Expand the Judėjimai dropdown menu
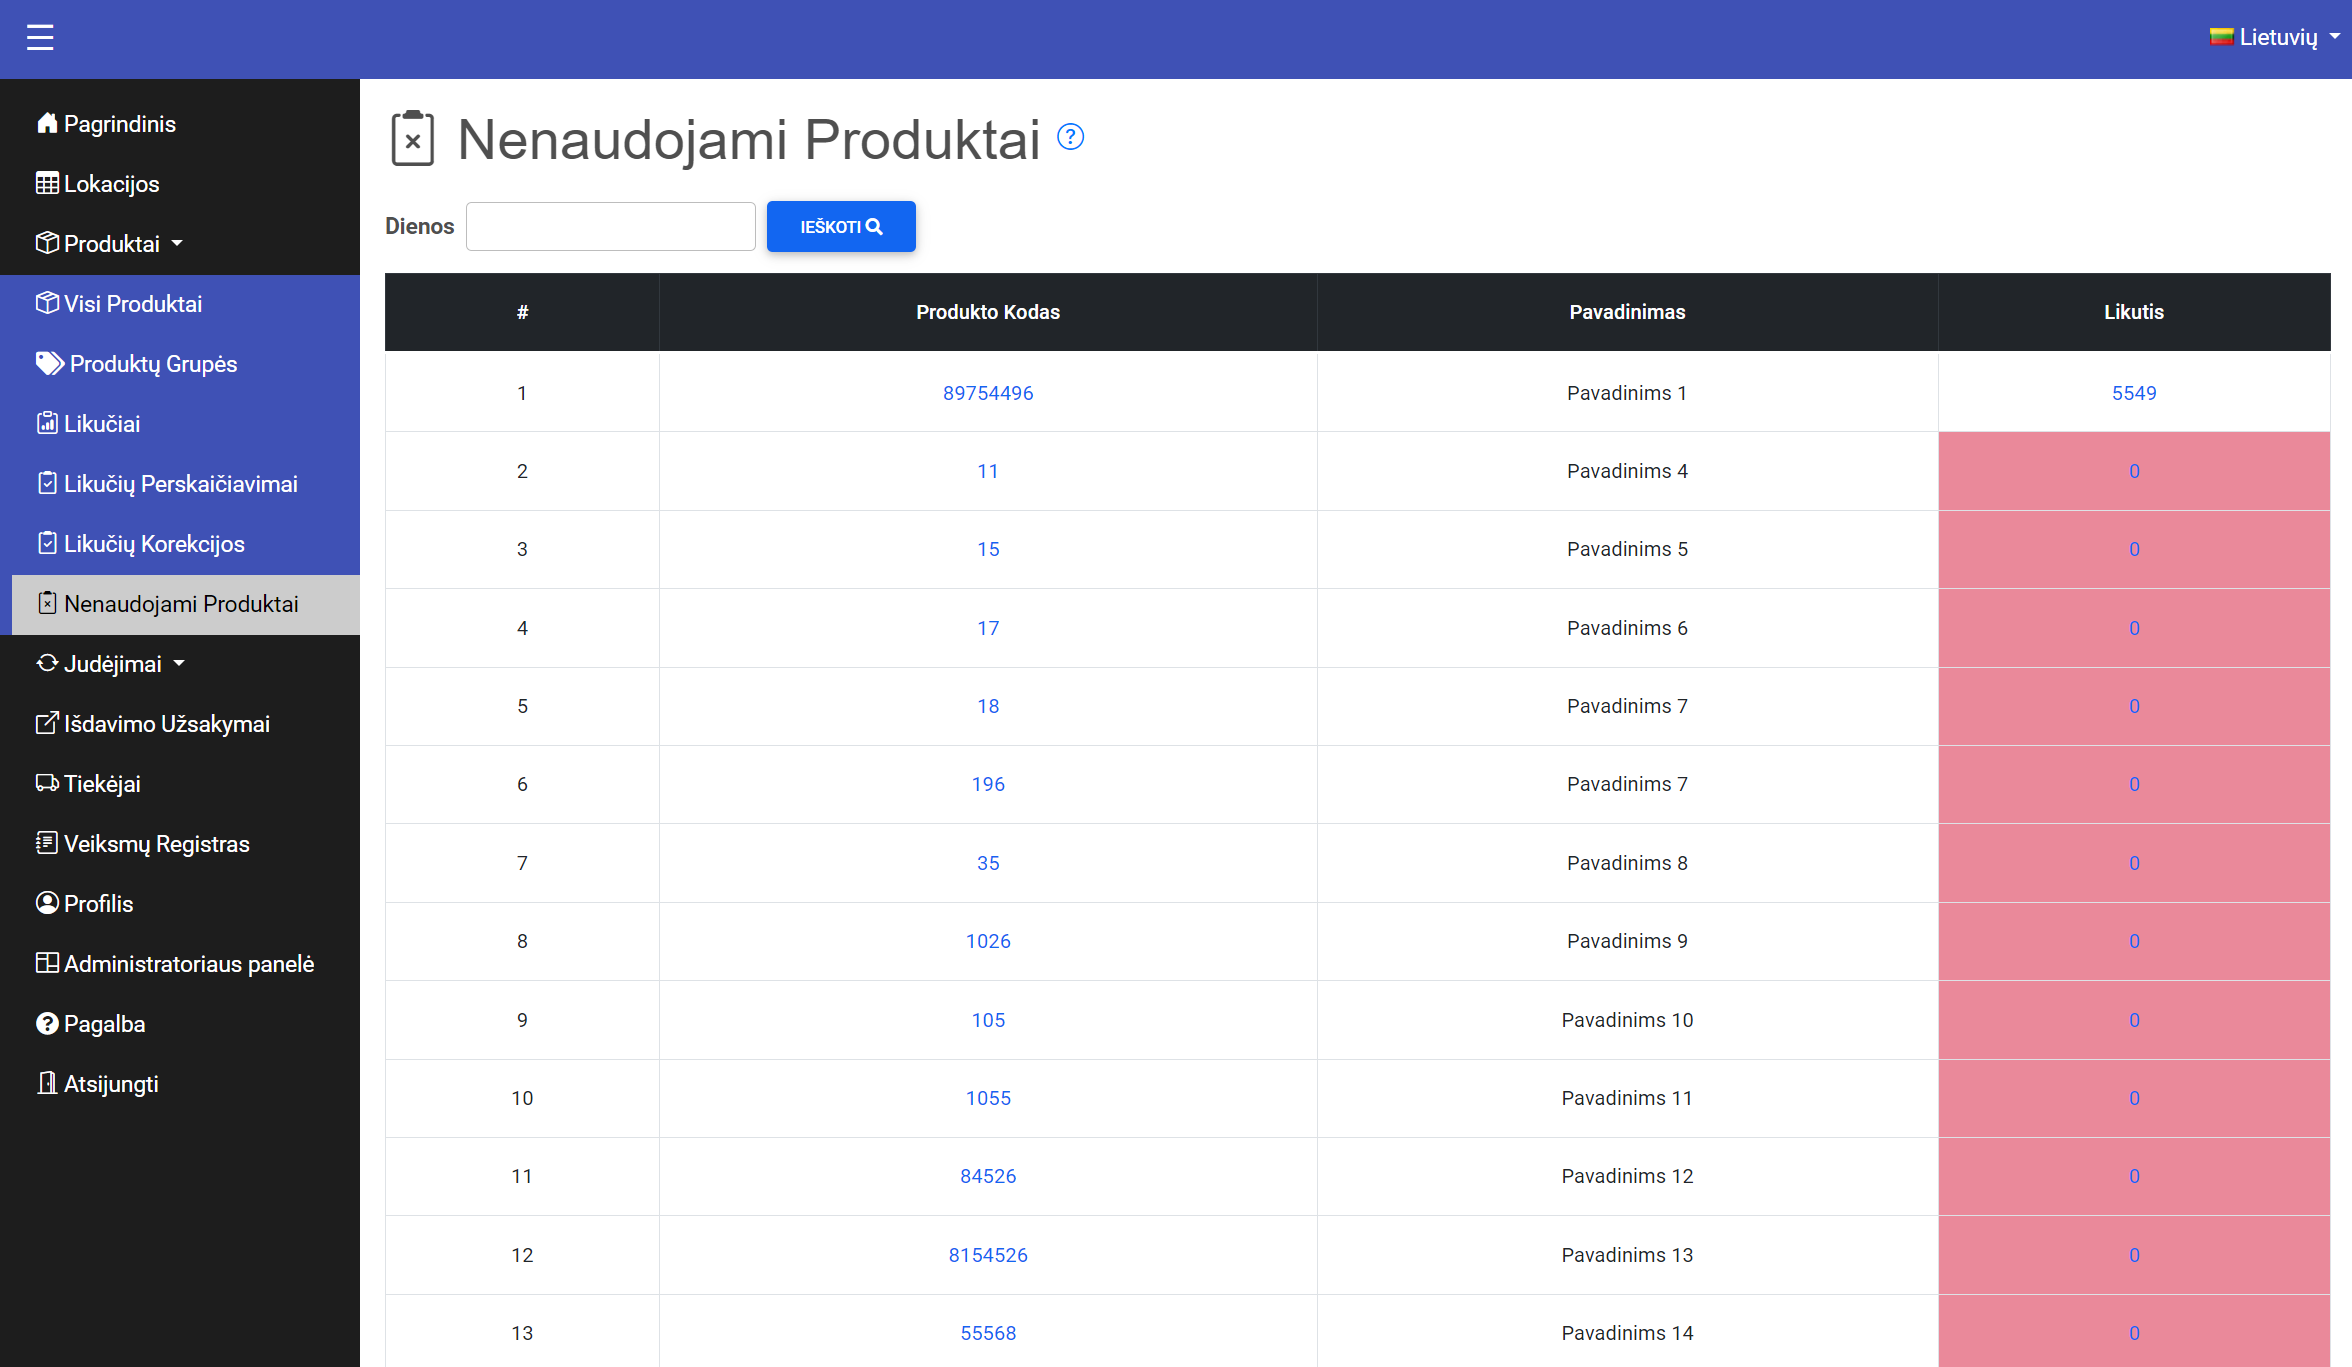The width and height of the screenshot is (2352, 1367). (112, 663)
